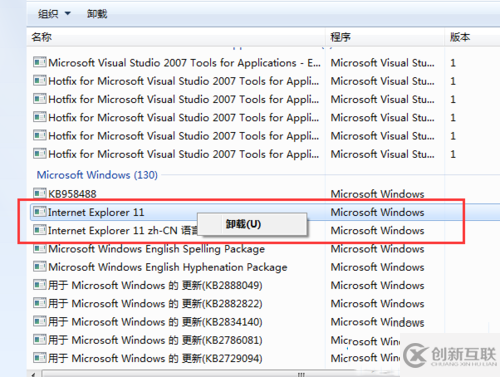The width and height of the screenshot is (500, 377).
Task: Select Microsoft Windows English Spelling Package
Action: coord(157,249)
